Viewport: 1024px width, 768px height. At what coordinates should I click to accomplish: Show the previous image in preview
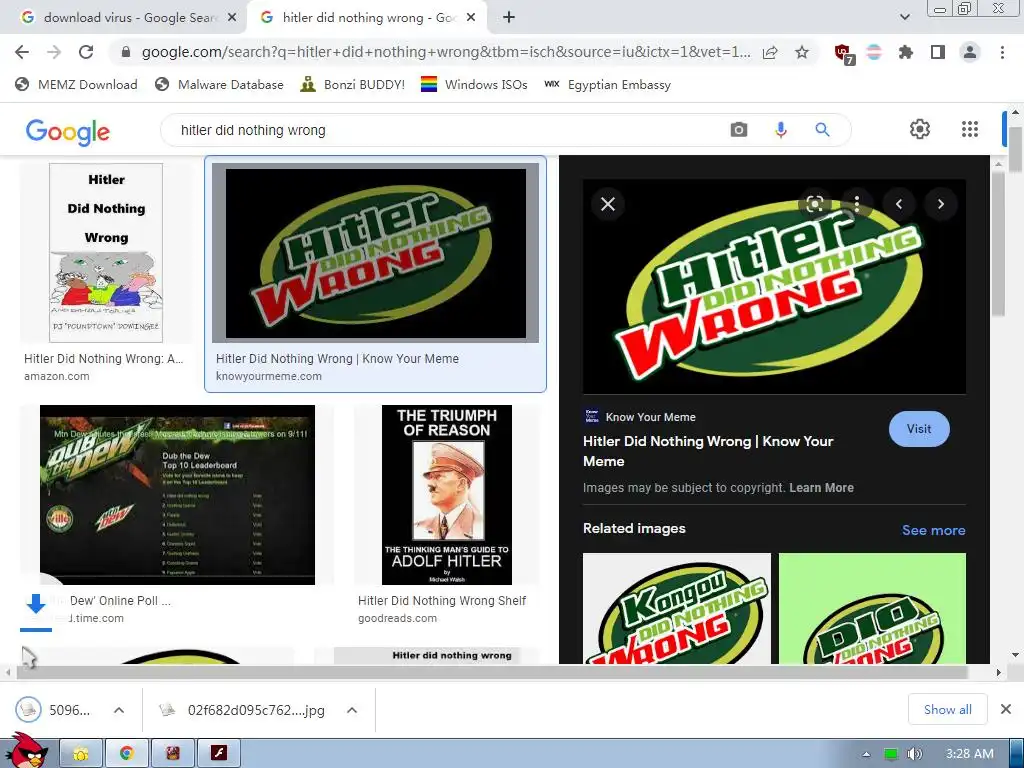pos(899,204)
